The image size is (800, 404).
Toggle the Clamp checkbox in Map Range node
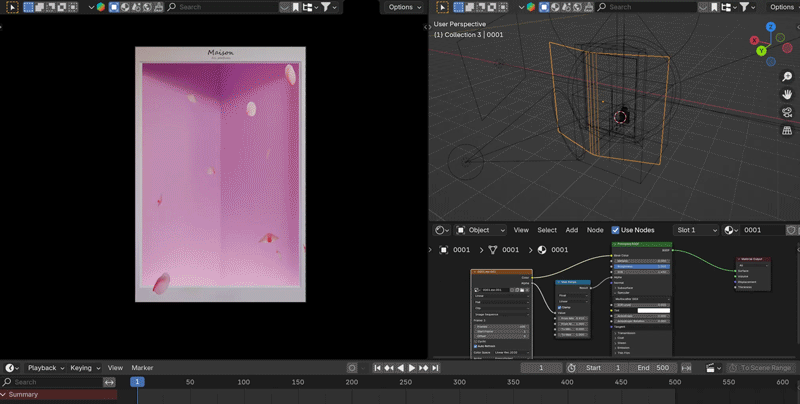click(x=560, y=308)
